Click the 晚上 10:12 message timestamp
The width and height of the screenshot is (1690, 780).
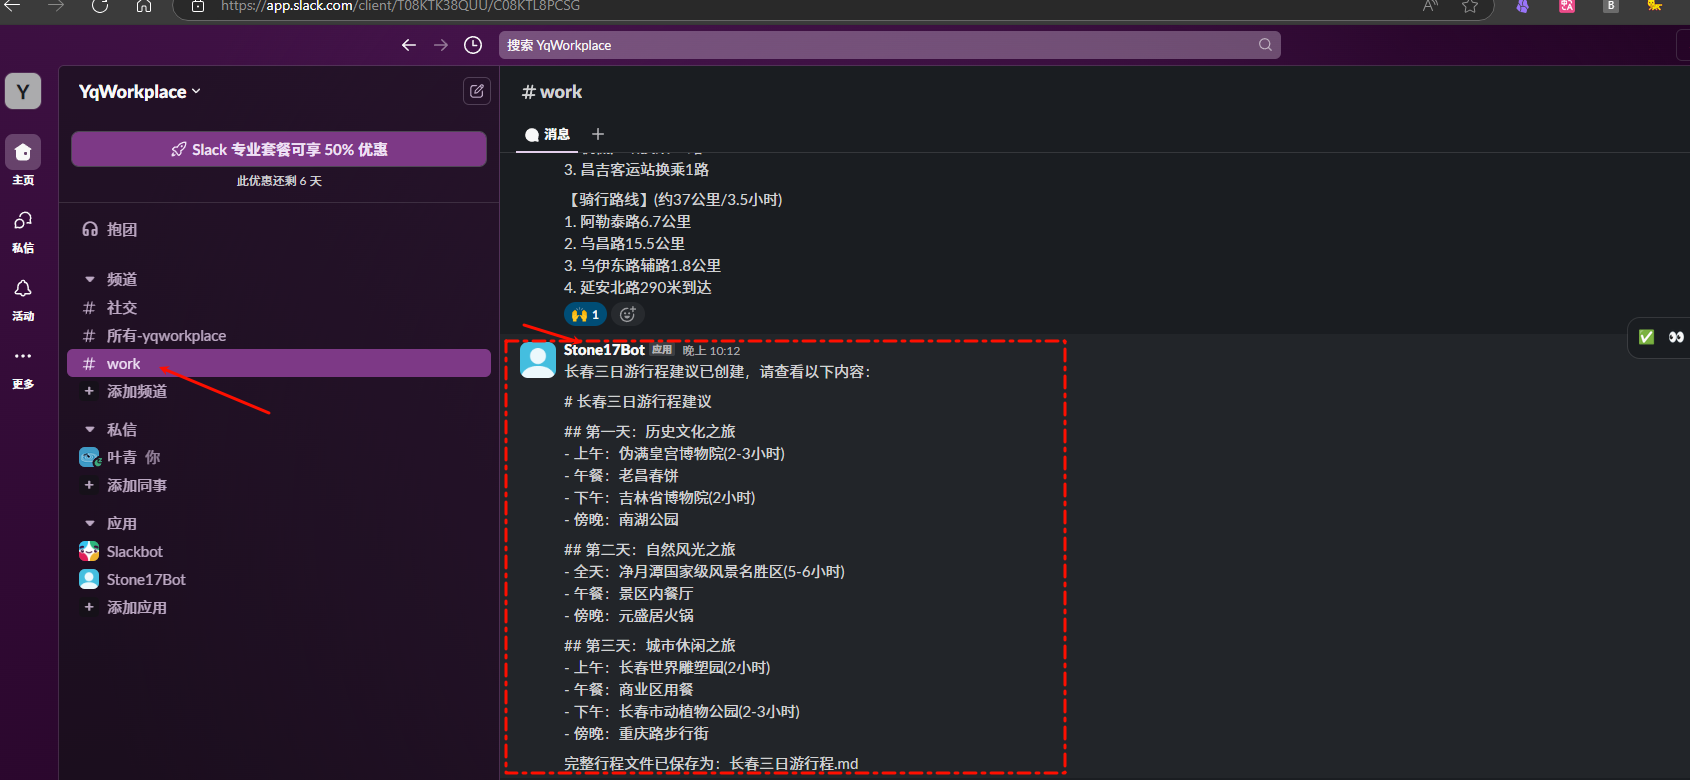(x=711, y=351)
